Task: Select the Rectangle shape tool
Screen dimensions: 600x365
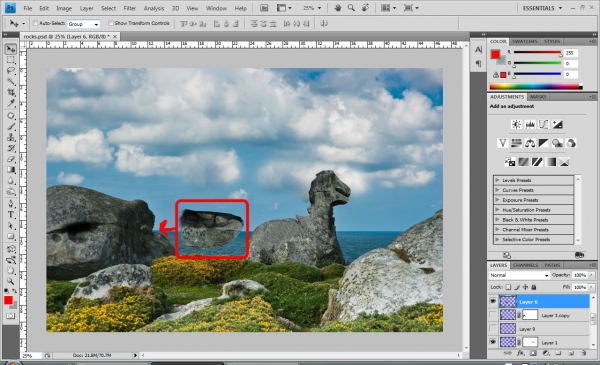Action: (x=11, y=236)
